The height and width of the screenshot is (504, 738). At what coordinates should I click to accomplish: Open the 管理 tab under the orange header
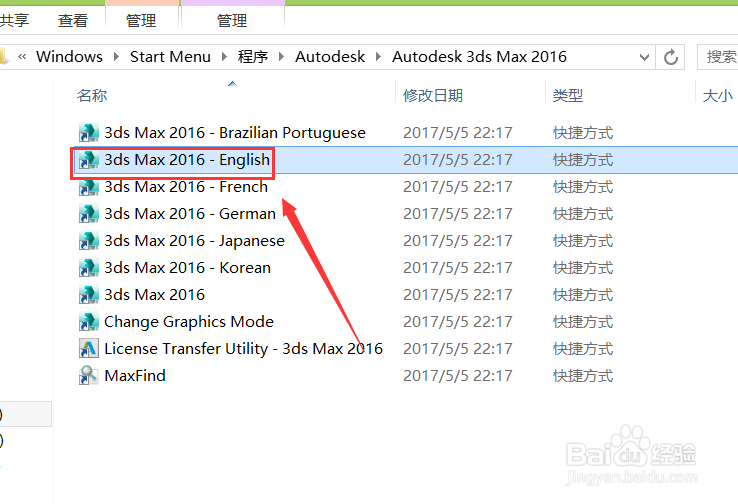point(141,20)
